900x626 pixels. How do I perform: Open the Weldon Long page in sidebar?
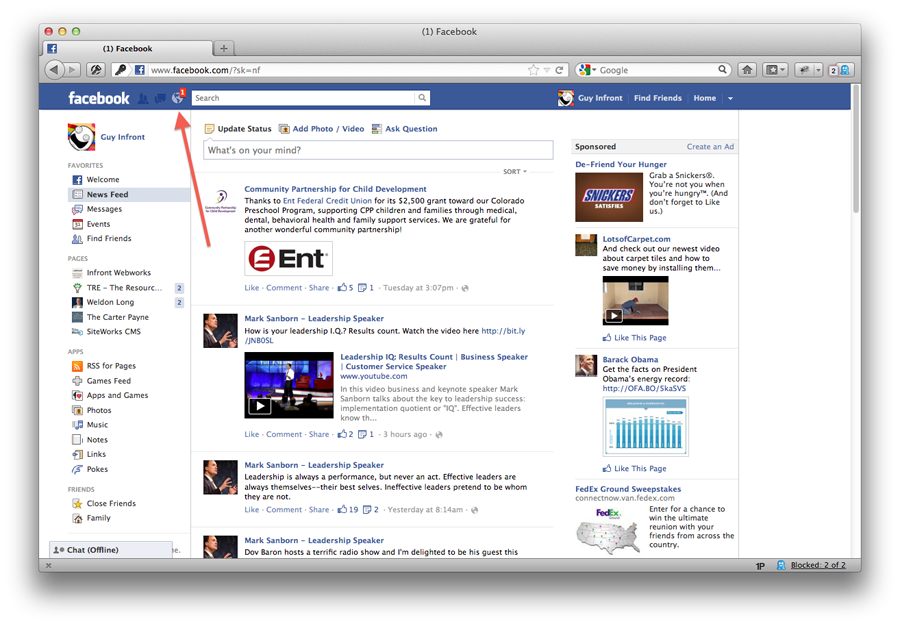110,302
